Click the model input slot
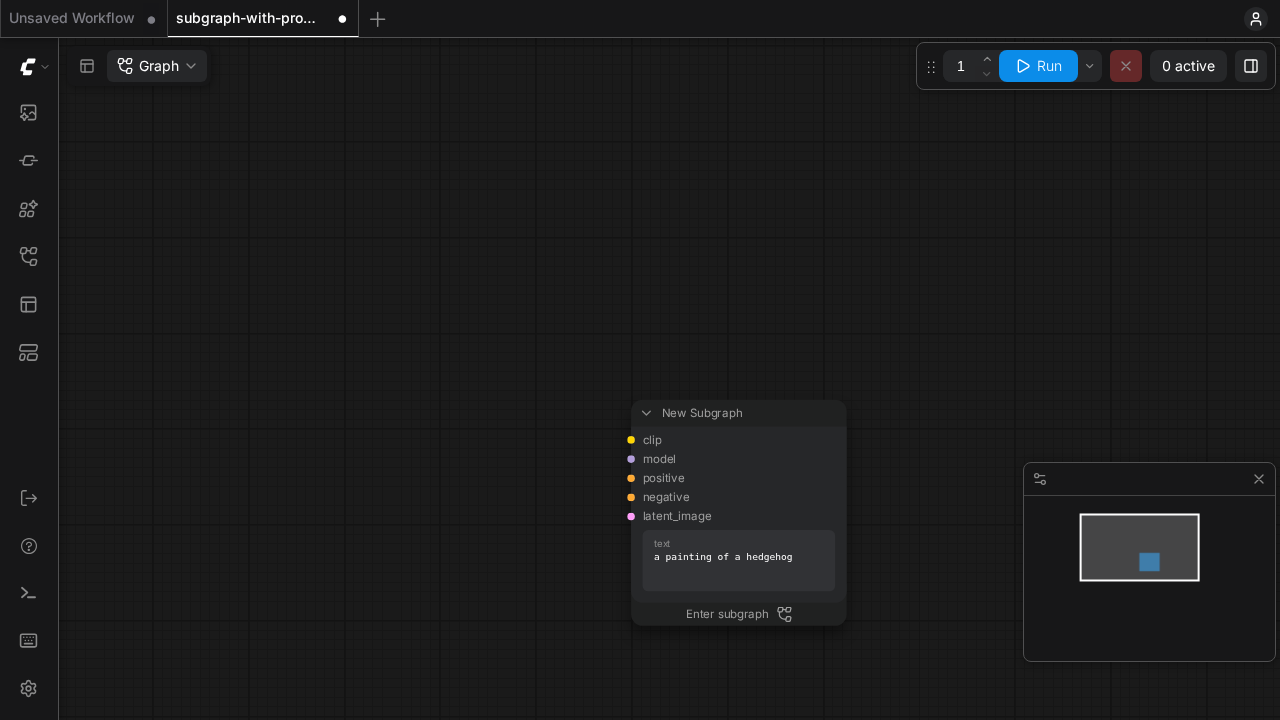Image resolution: width=1280 pixels, height=720 pixels. click(631, 459)
